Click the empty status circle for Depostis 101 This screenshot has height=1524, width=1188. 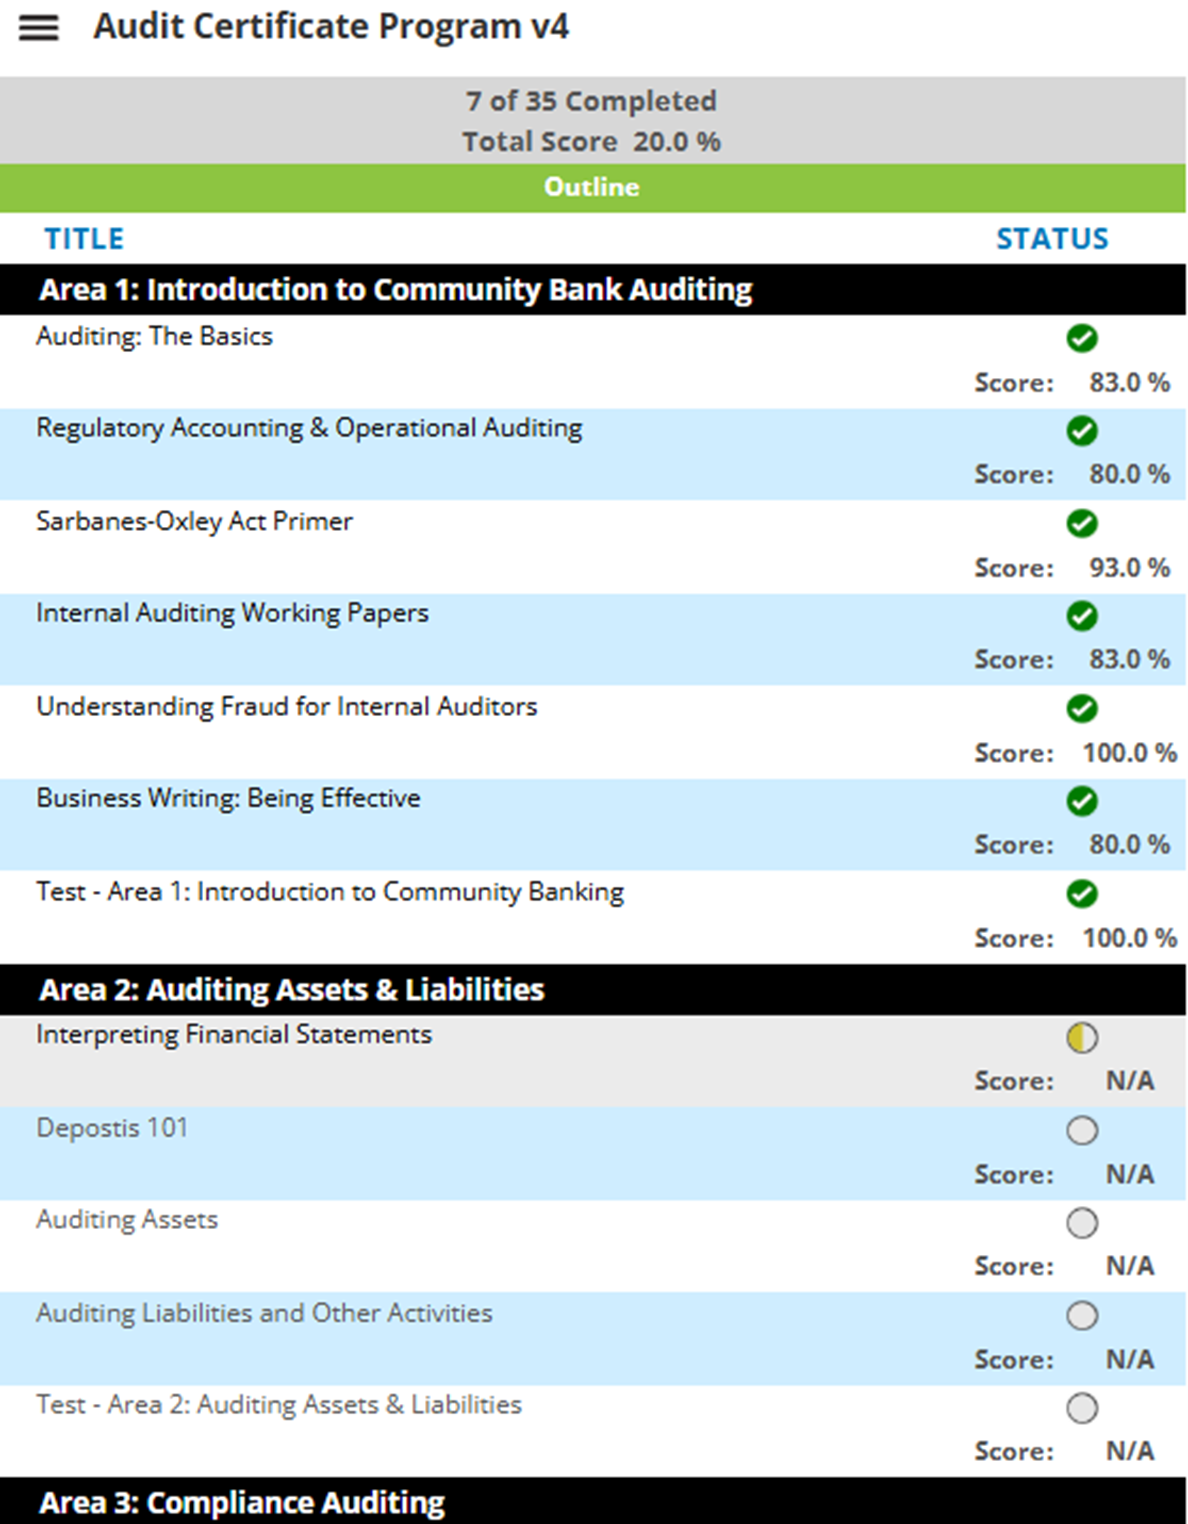point(1081,1130)
